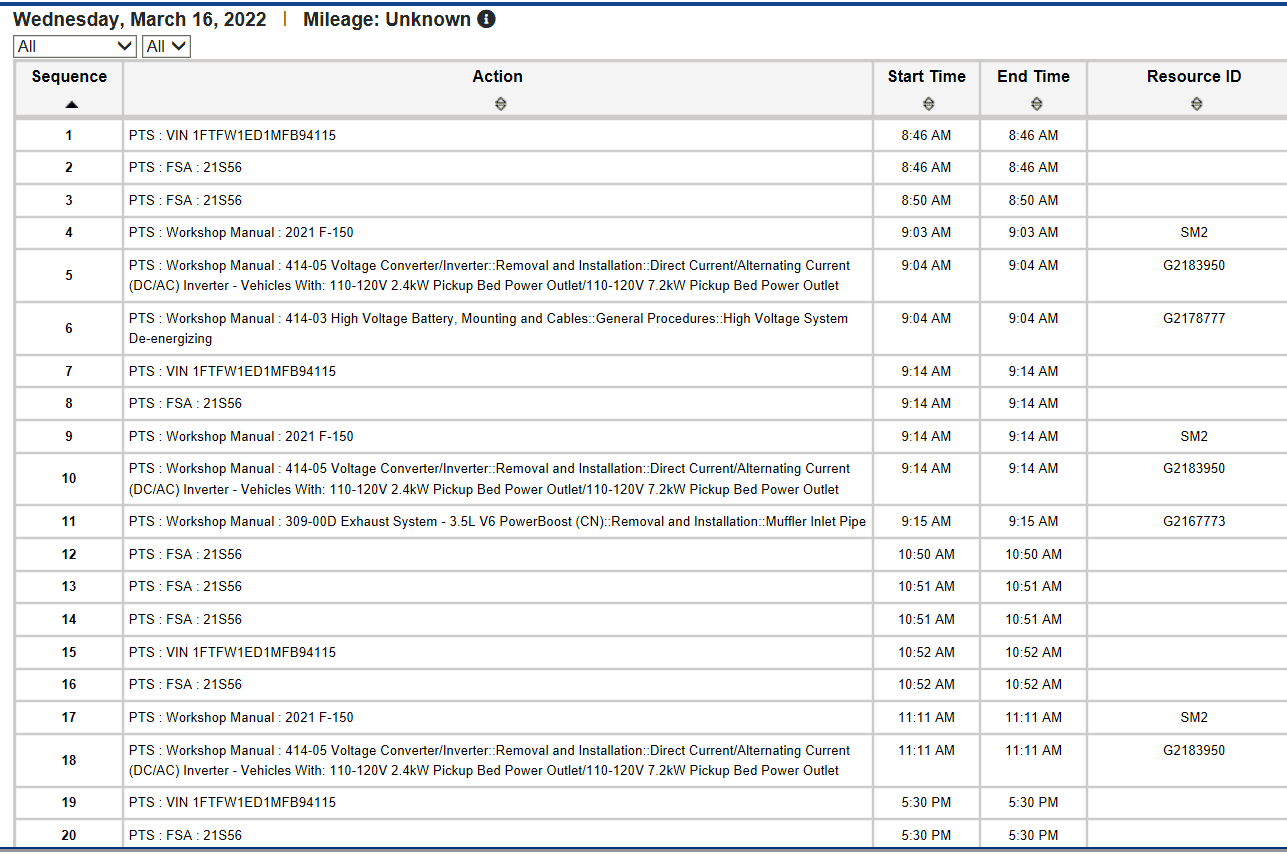This screenshot has height=854, width=1287.
Task: Select the 414-05 Voltage Converter action in sequence 10
Action: click(x=489, y=478)
